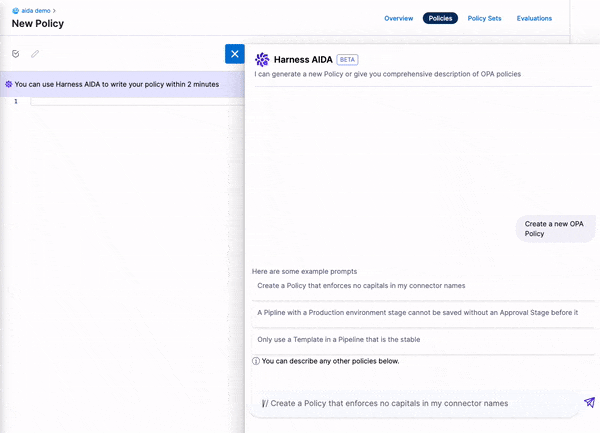Viewport: 600px width, 433px height.
Task: Click the shield checkmark icon in editor toolbar
Action: click(x=16, y=54)
